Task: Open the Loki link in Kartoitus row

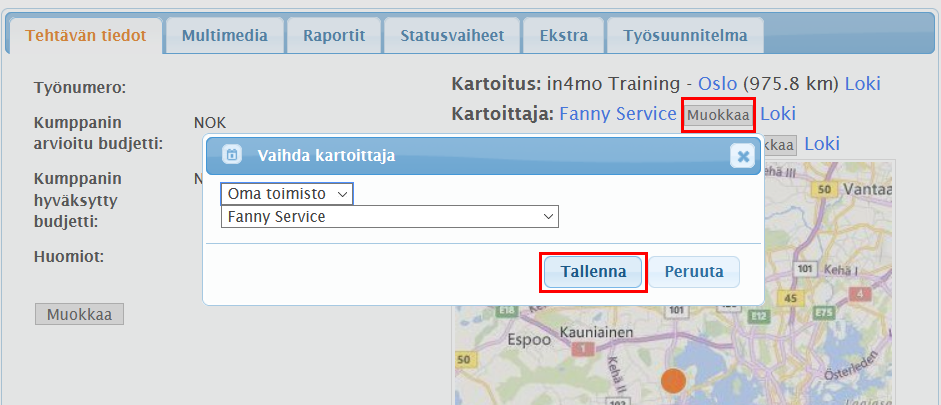Action: [862, 84]
